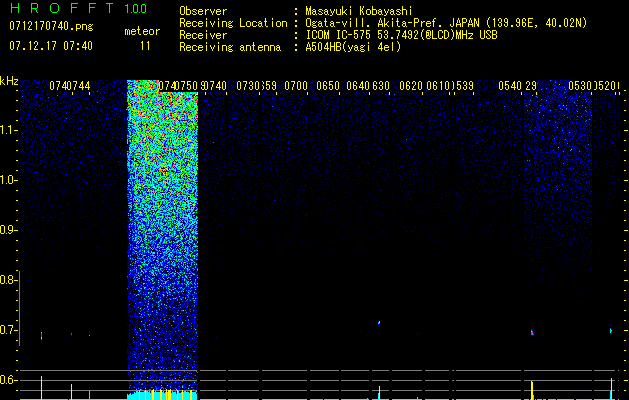The height and width of the screenshot is (400, 629).
Task: Click the timestamp 07.12.17 07:40
Action: [x=51, y=46]
